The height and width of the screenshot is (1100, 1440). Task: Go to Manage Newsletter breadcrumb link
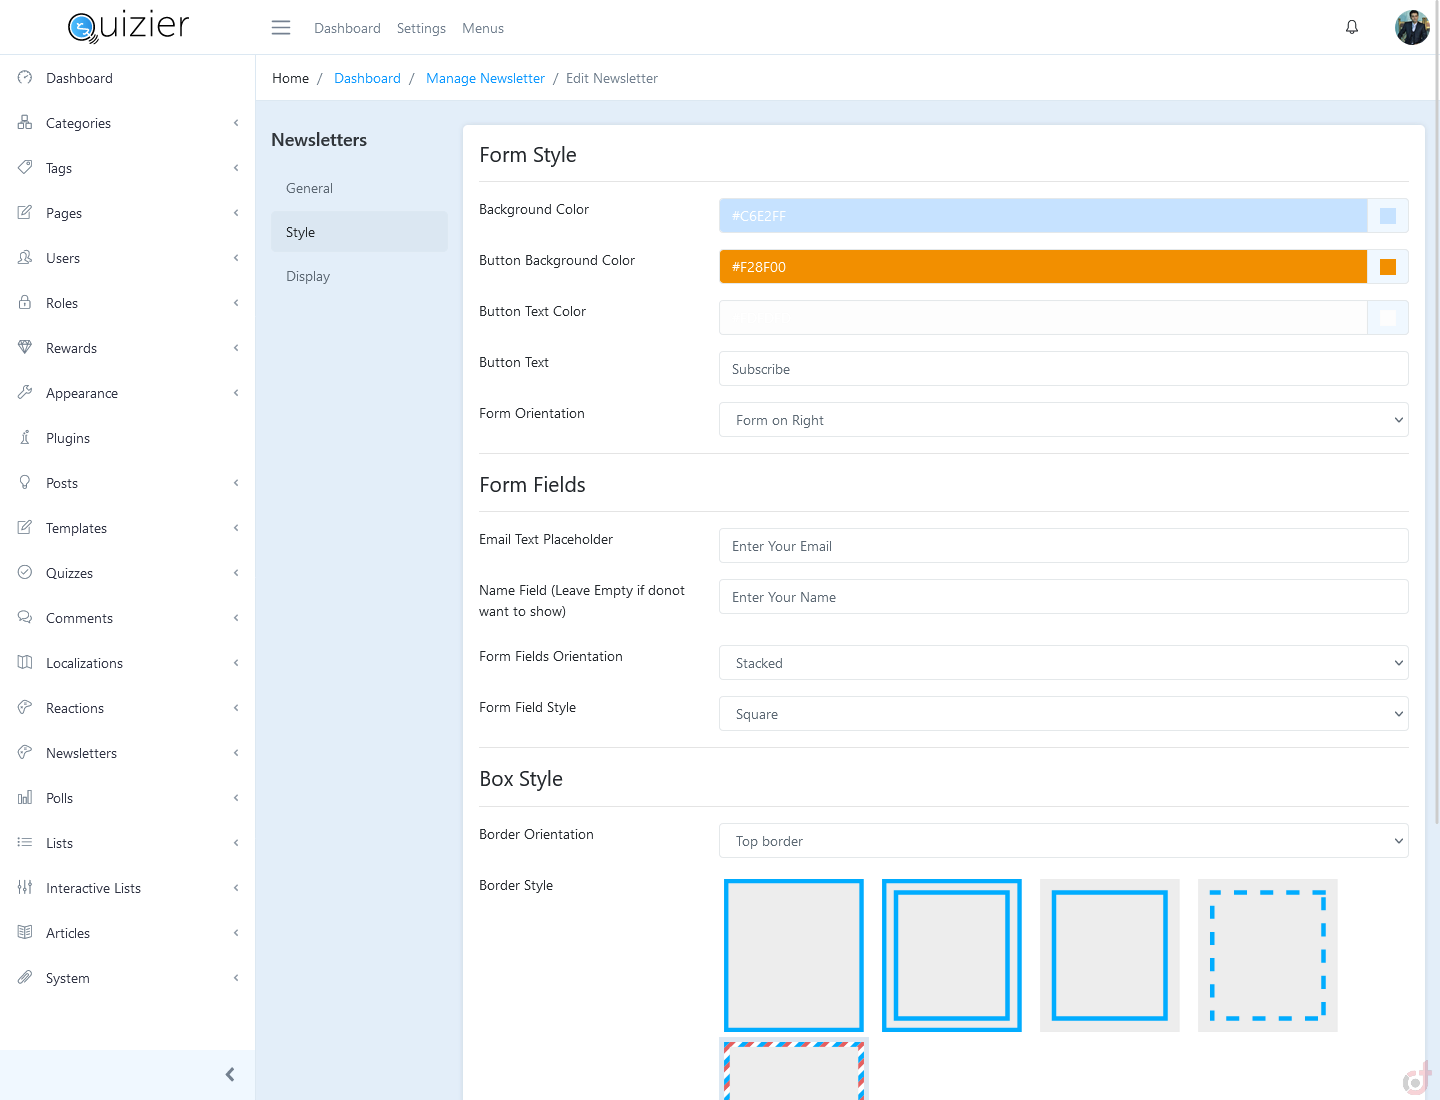tap(485, 78)
